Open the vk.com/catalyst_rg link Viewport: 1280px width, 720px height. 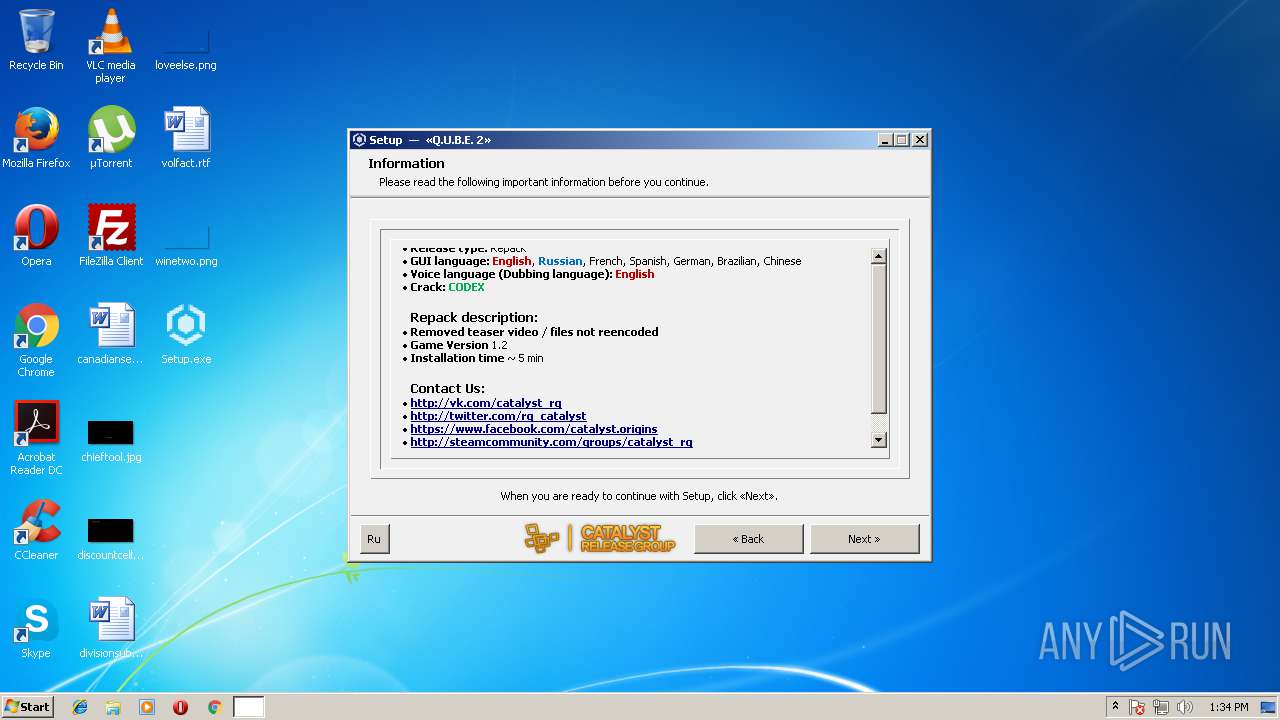point(486,403)
